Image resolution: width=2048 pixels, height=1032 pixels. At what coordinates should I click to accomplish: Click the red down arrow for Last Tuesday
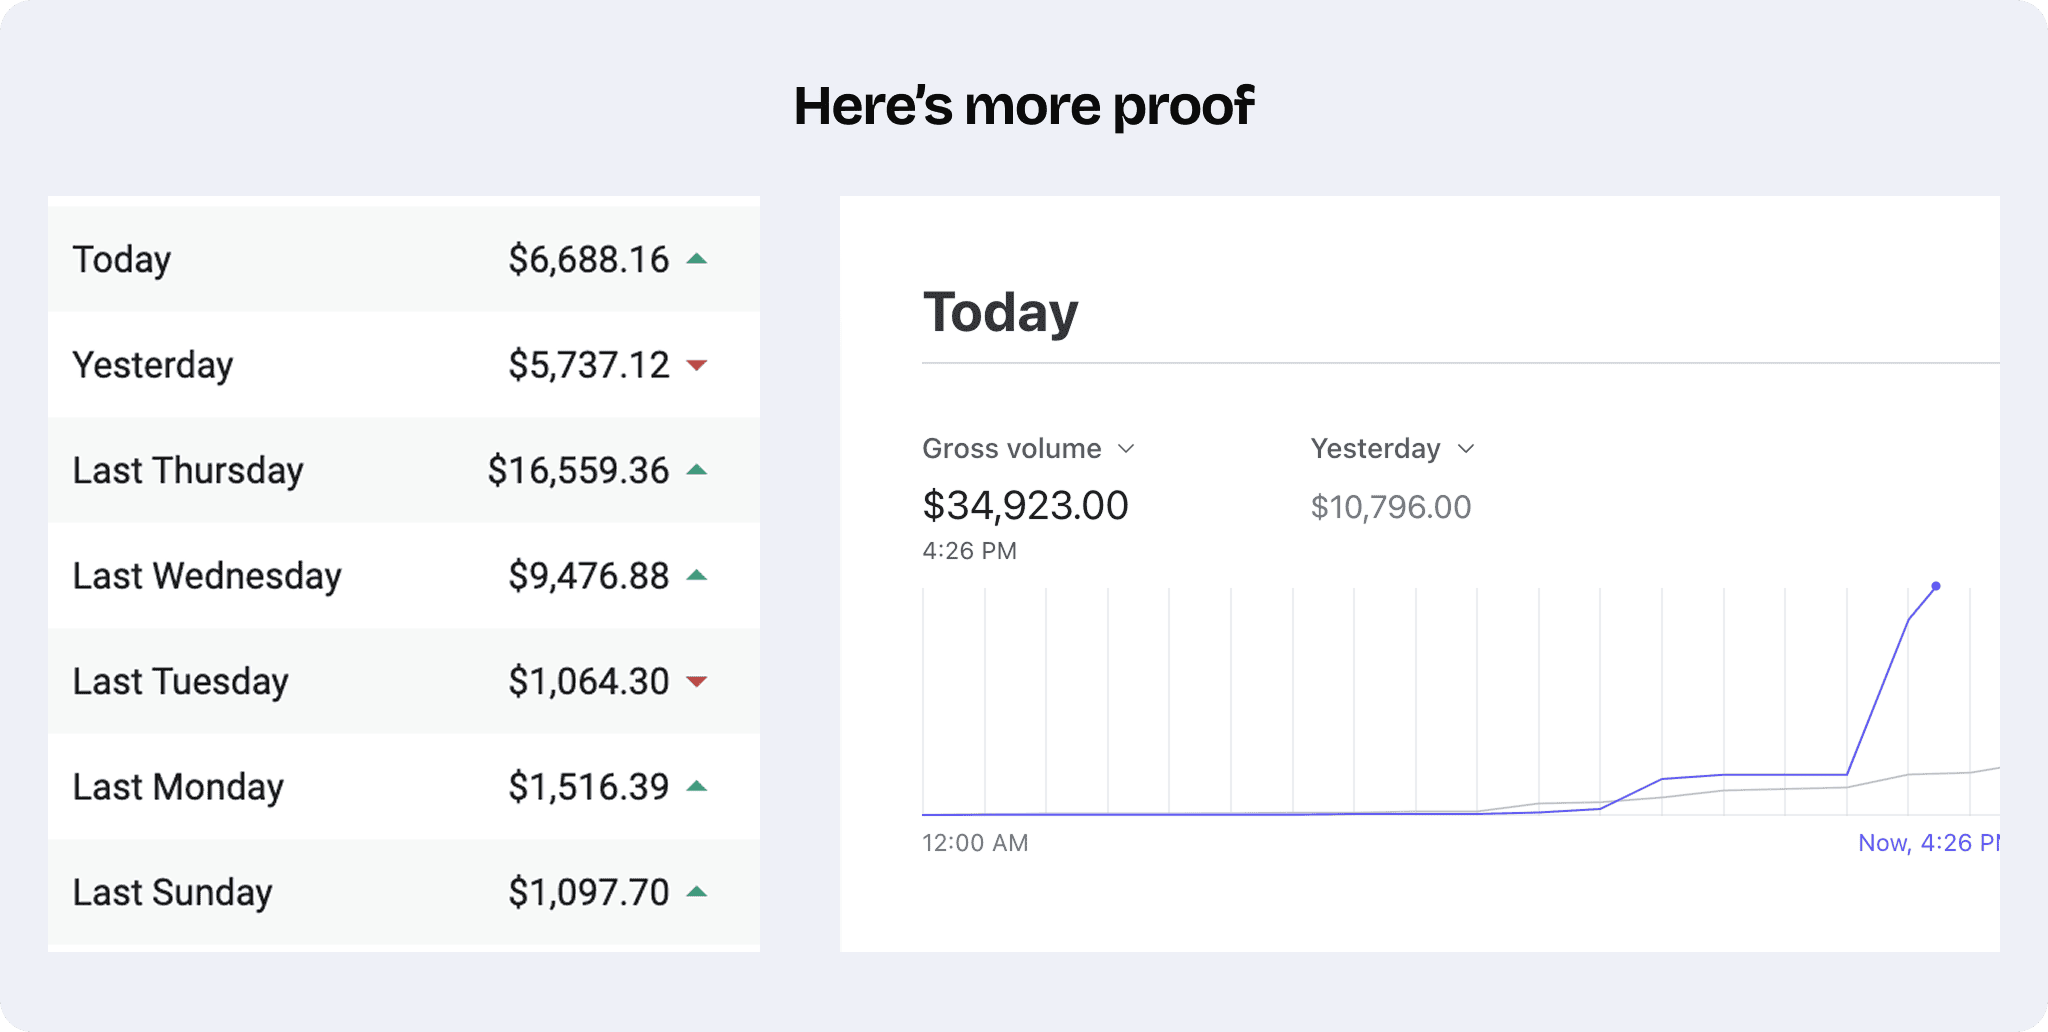[697, 682]
